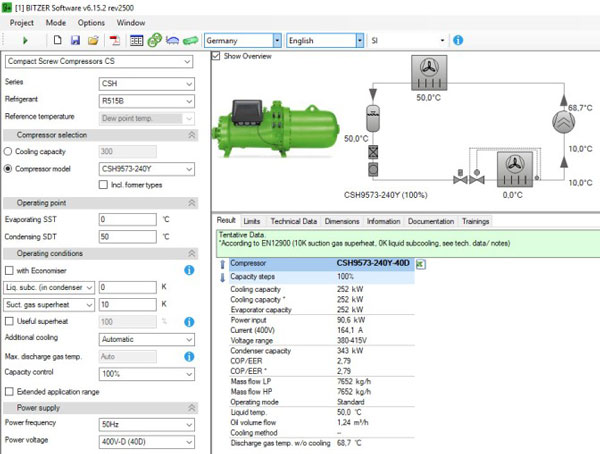Switch to the Trainings tab
The image size is (600, 454).
[476, 221]
